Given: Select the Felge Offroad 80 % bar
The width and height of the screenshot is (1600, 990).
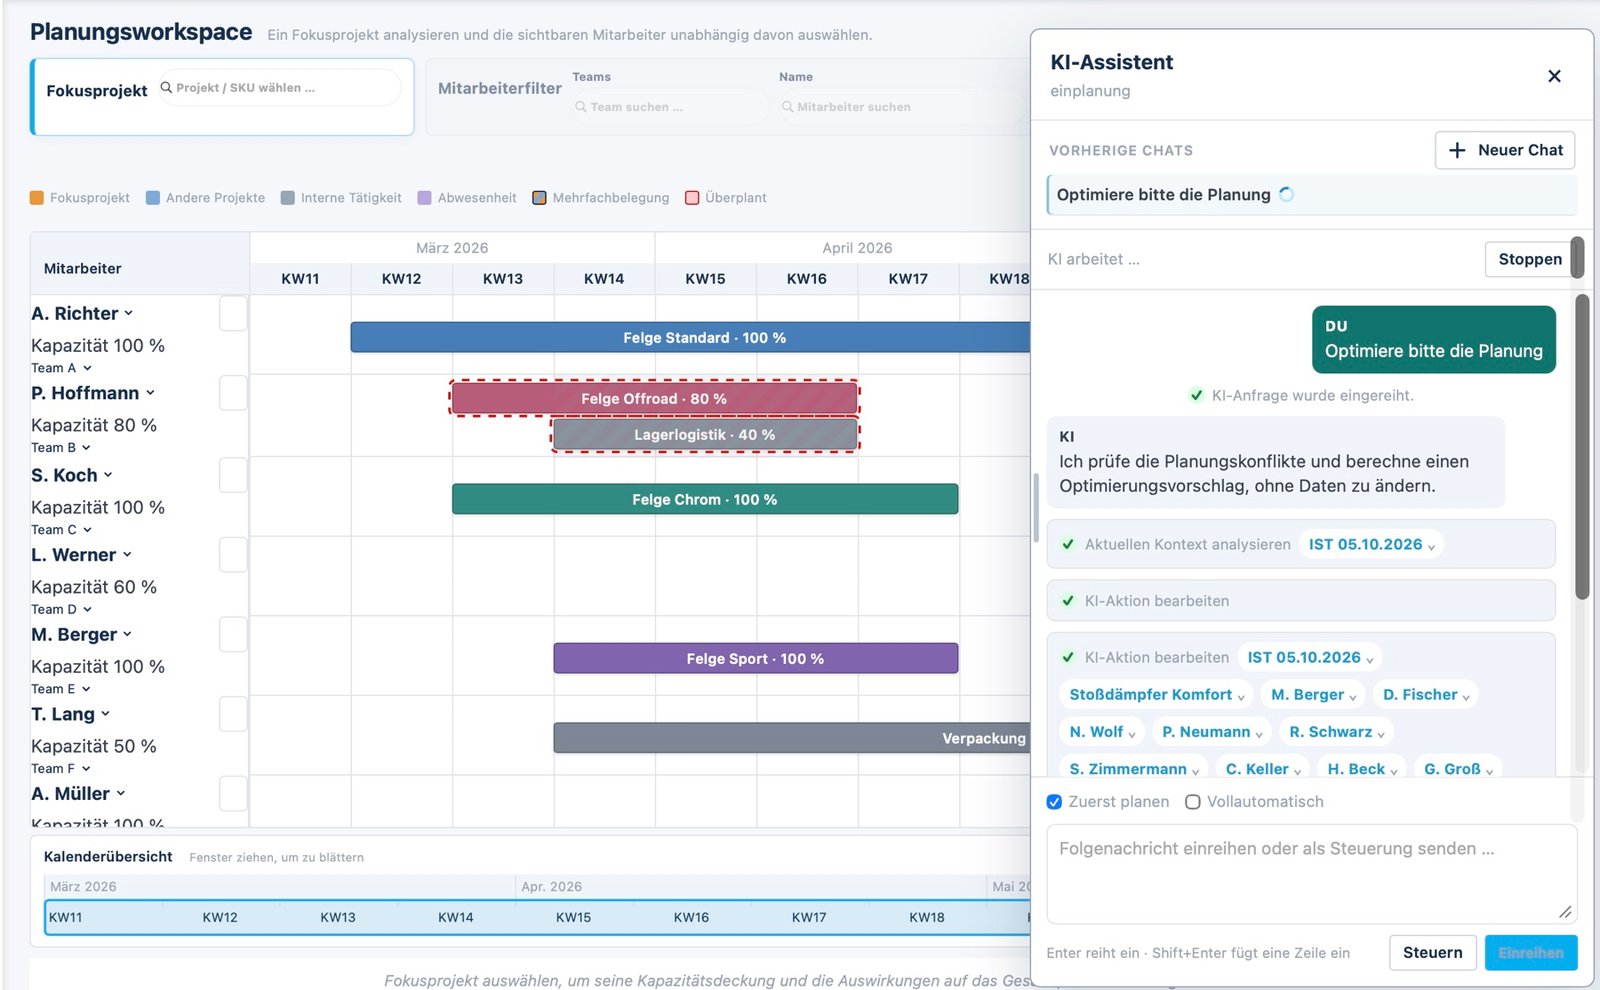Looking at the screenshot, I should (x=654, y=398).
